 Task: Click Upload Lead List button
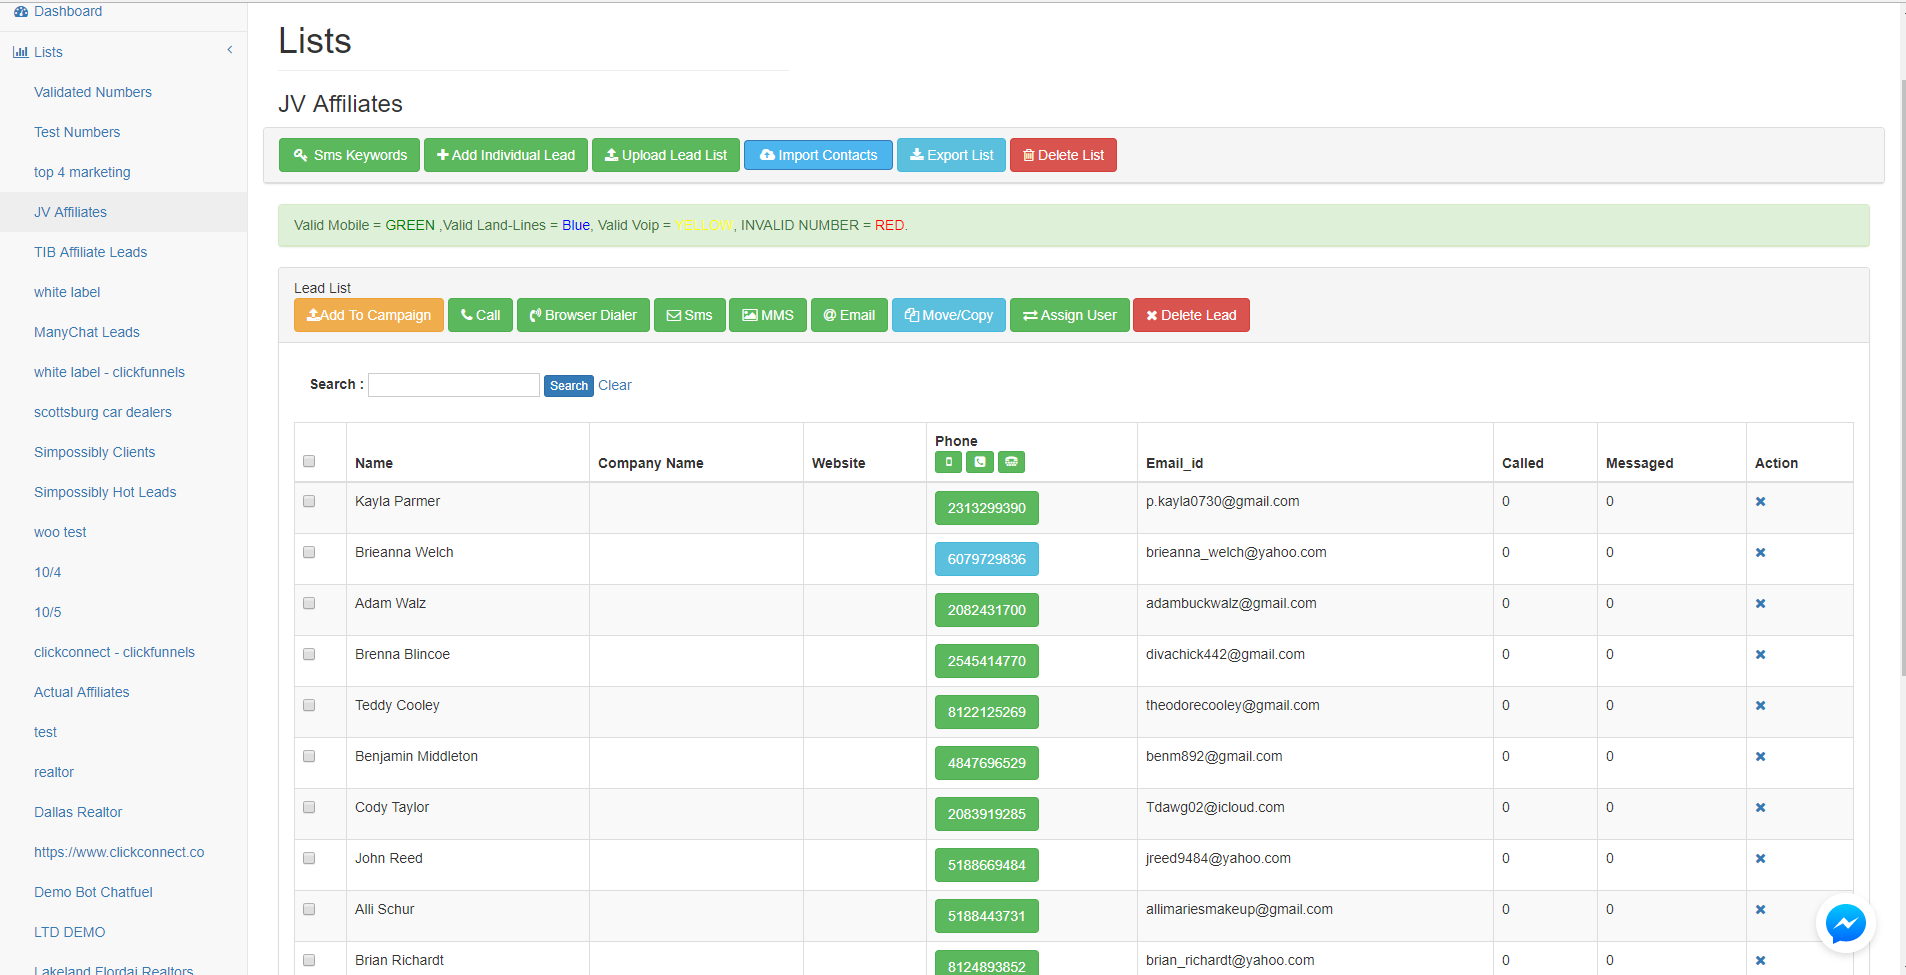coord(666,155)
